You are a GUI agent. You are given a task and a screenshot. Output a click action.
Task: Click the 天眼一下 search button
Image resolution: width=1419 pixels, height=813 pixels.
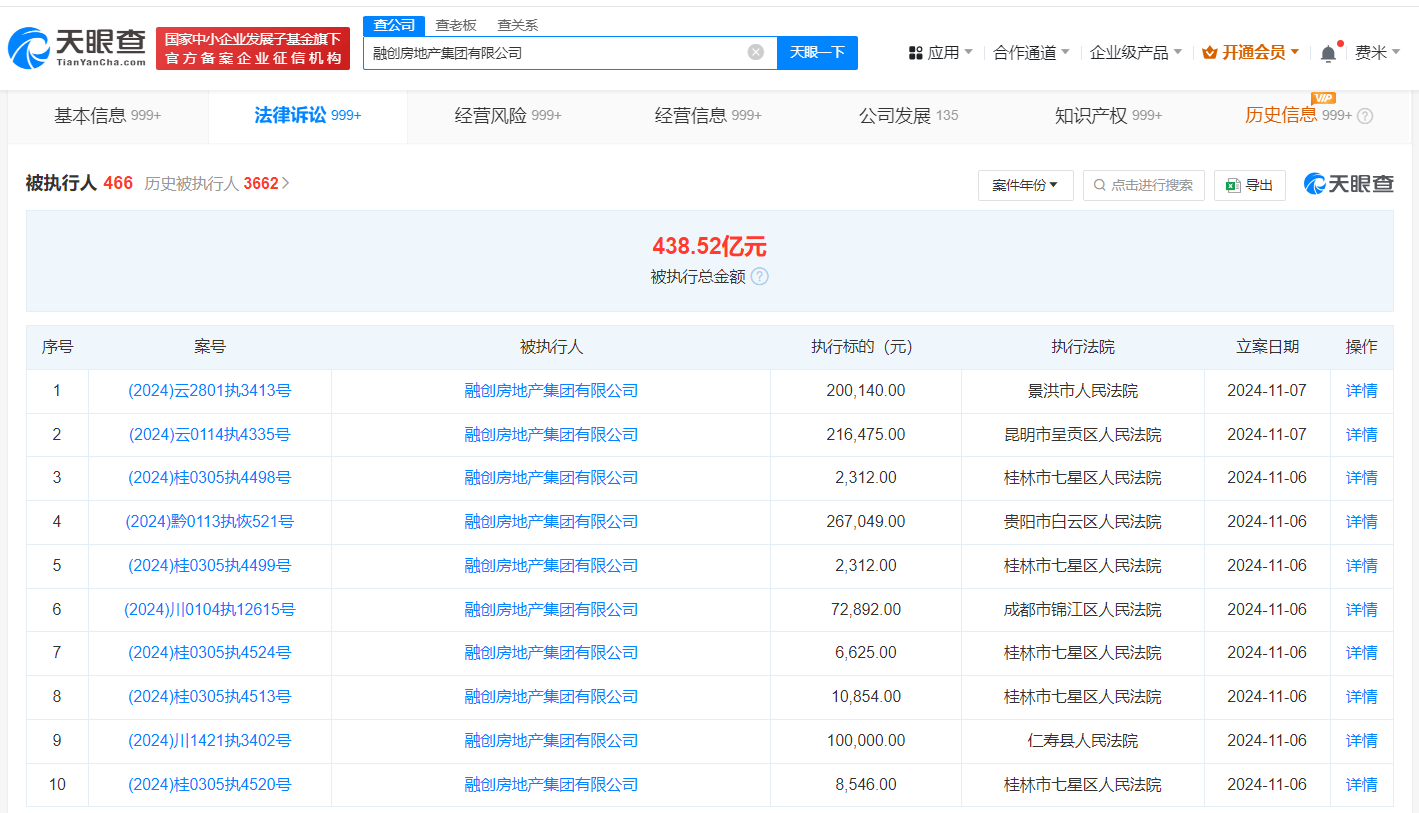817,52
